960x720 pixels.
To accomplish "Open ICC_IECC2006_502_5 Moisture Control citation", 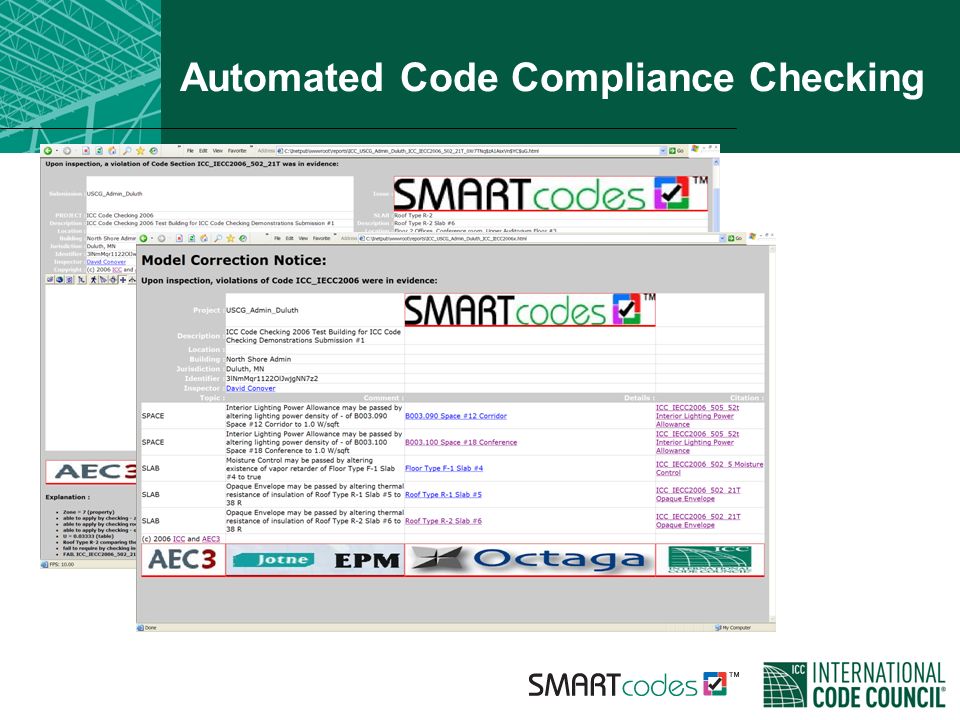I will point(710,468).
